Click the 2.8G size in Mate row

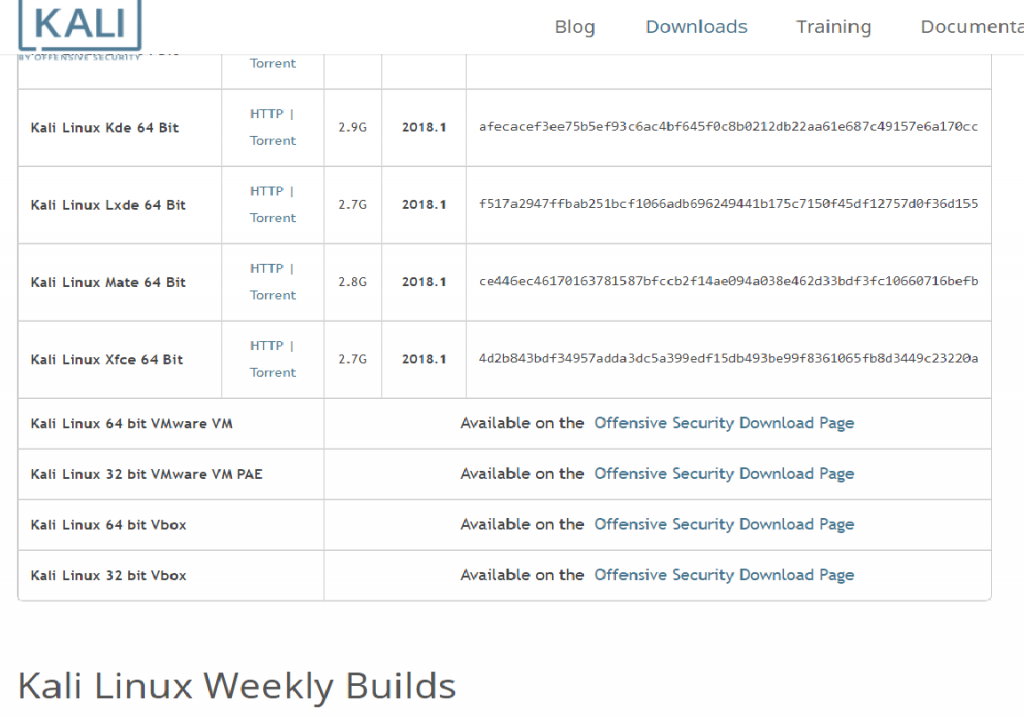[x=353, y=282]
